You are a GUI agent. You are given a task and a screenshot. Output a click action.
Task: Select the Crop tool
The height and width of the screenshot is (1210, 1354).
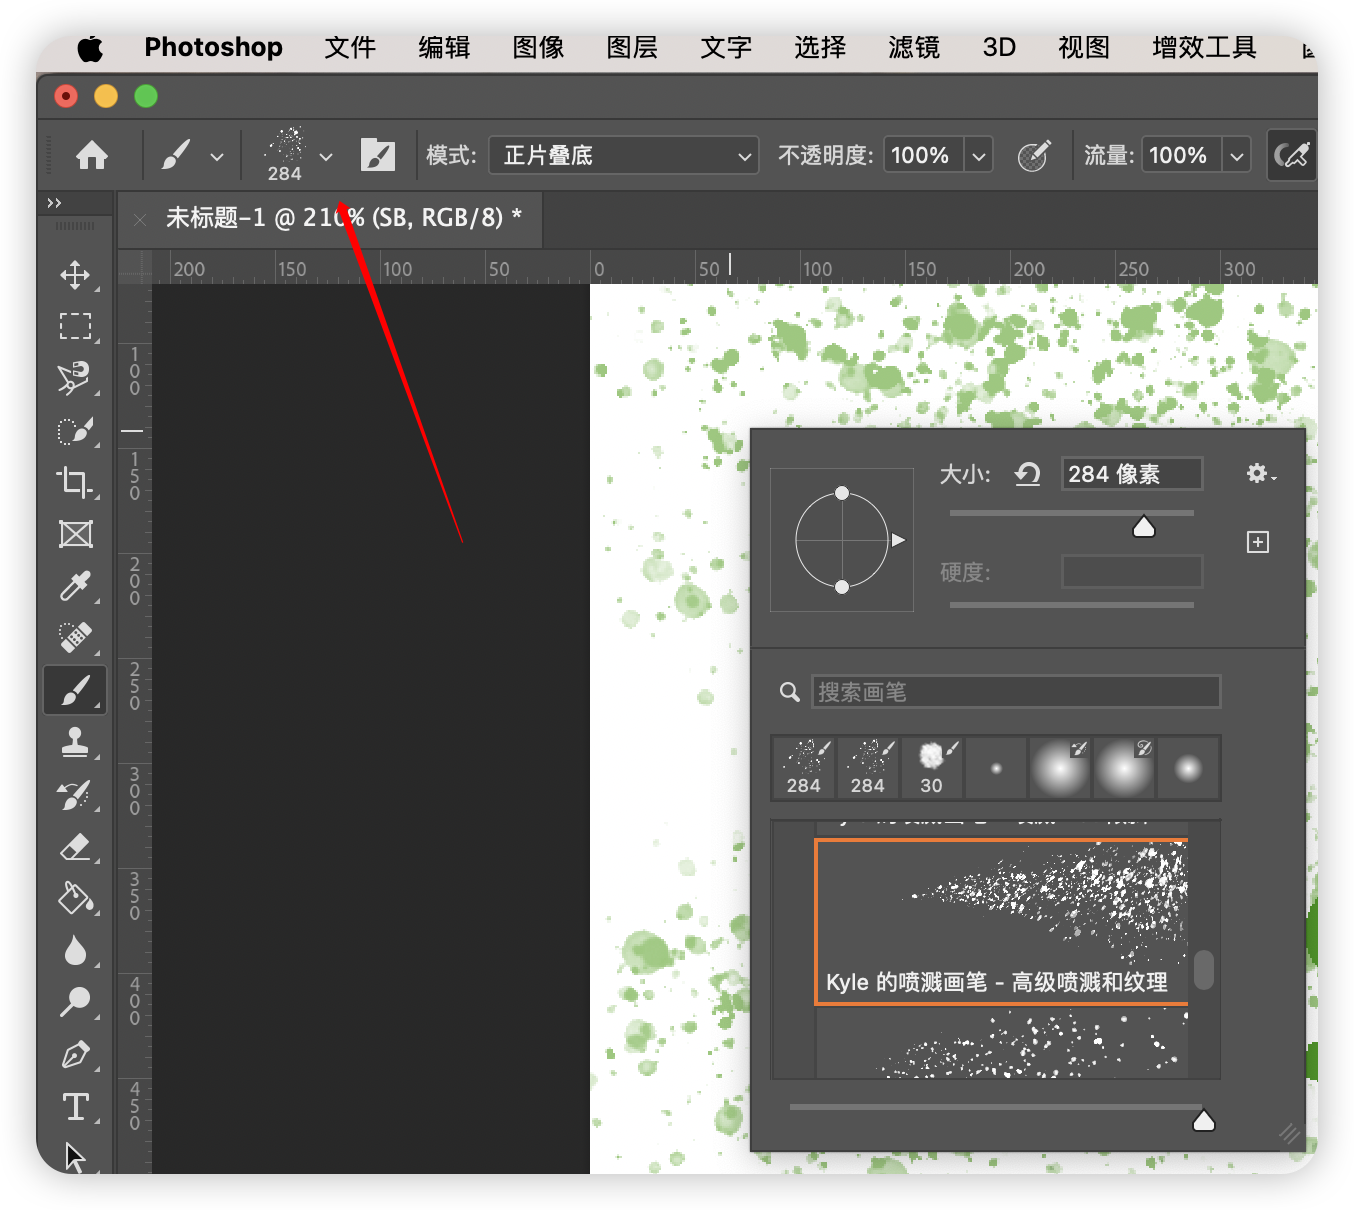tap(75, 482)
